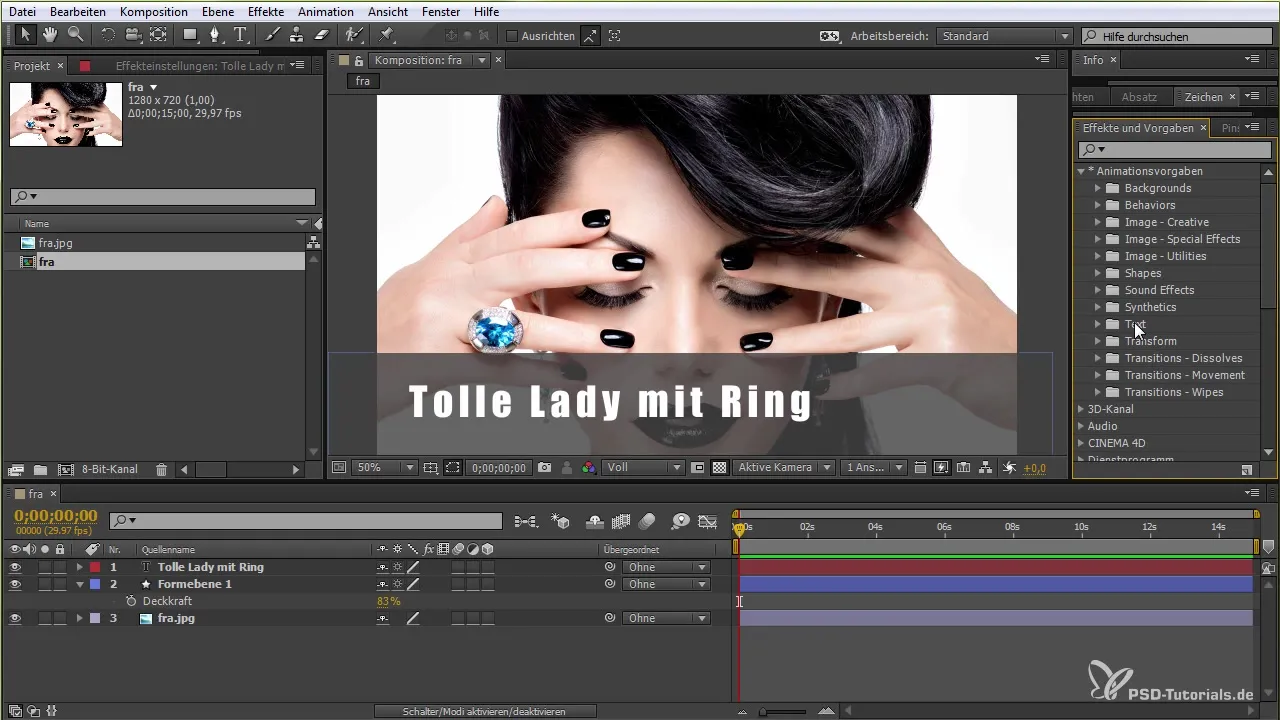Select the Pen tool

click(216, 35)
